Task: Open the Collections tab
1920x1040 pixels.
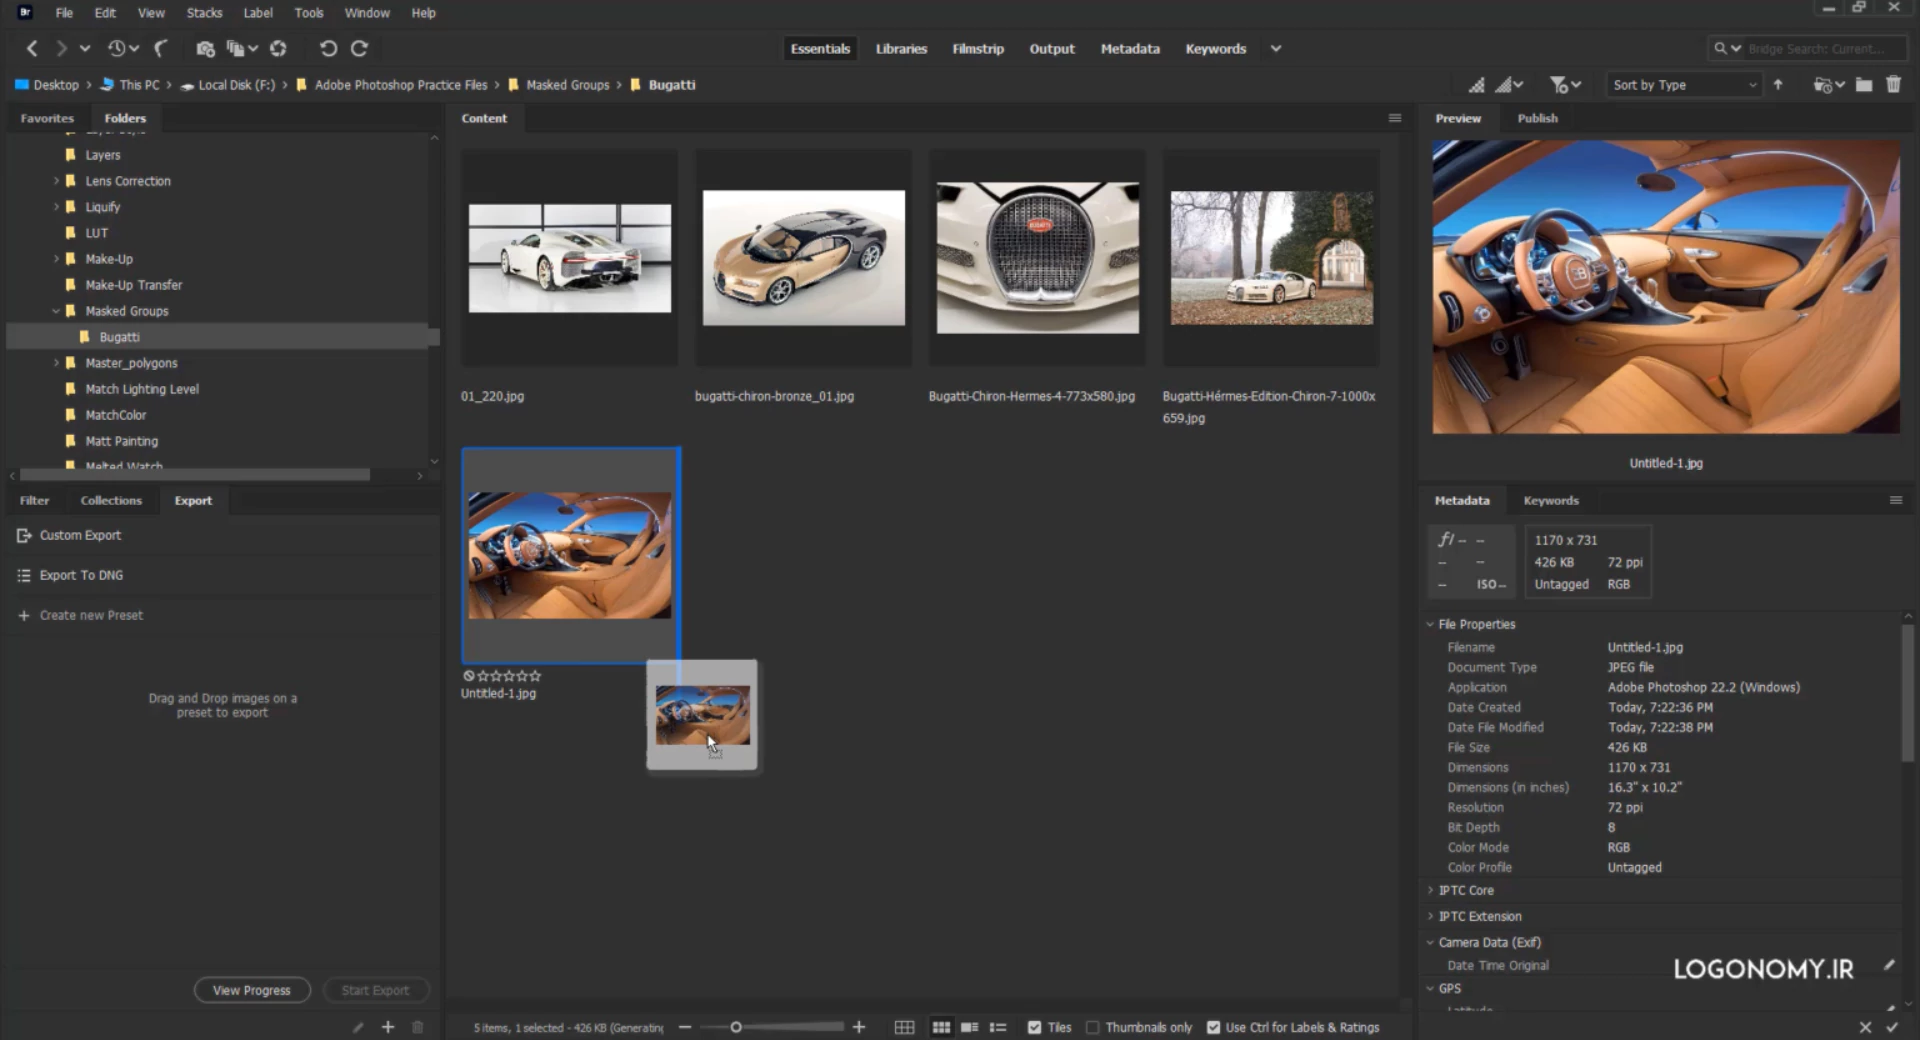Action: 111,500
